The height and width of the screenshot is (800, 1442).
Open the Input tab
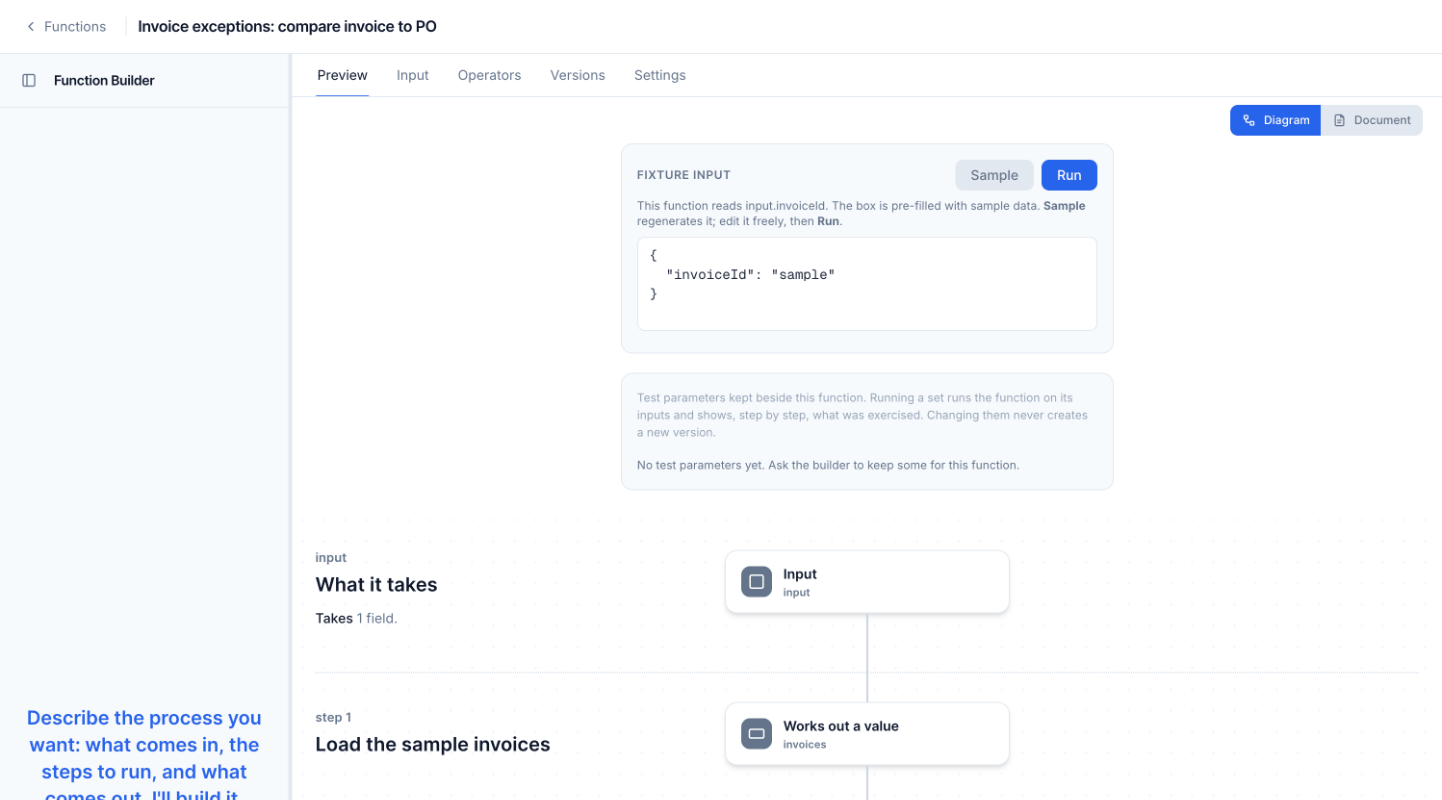(x=412, y=75)
